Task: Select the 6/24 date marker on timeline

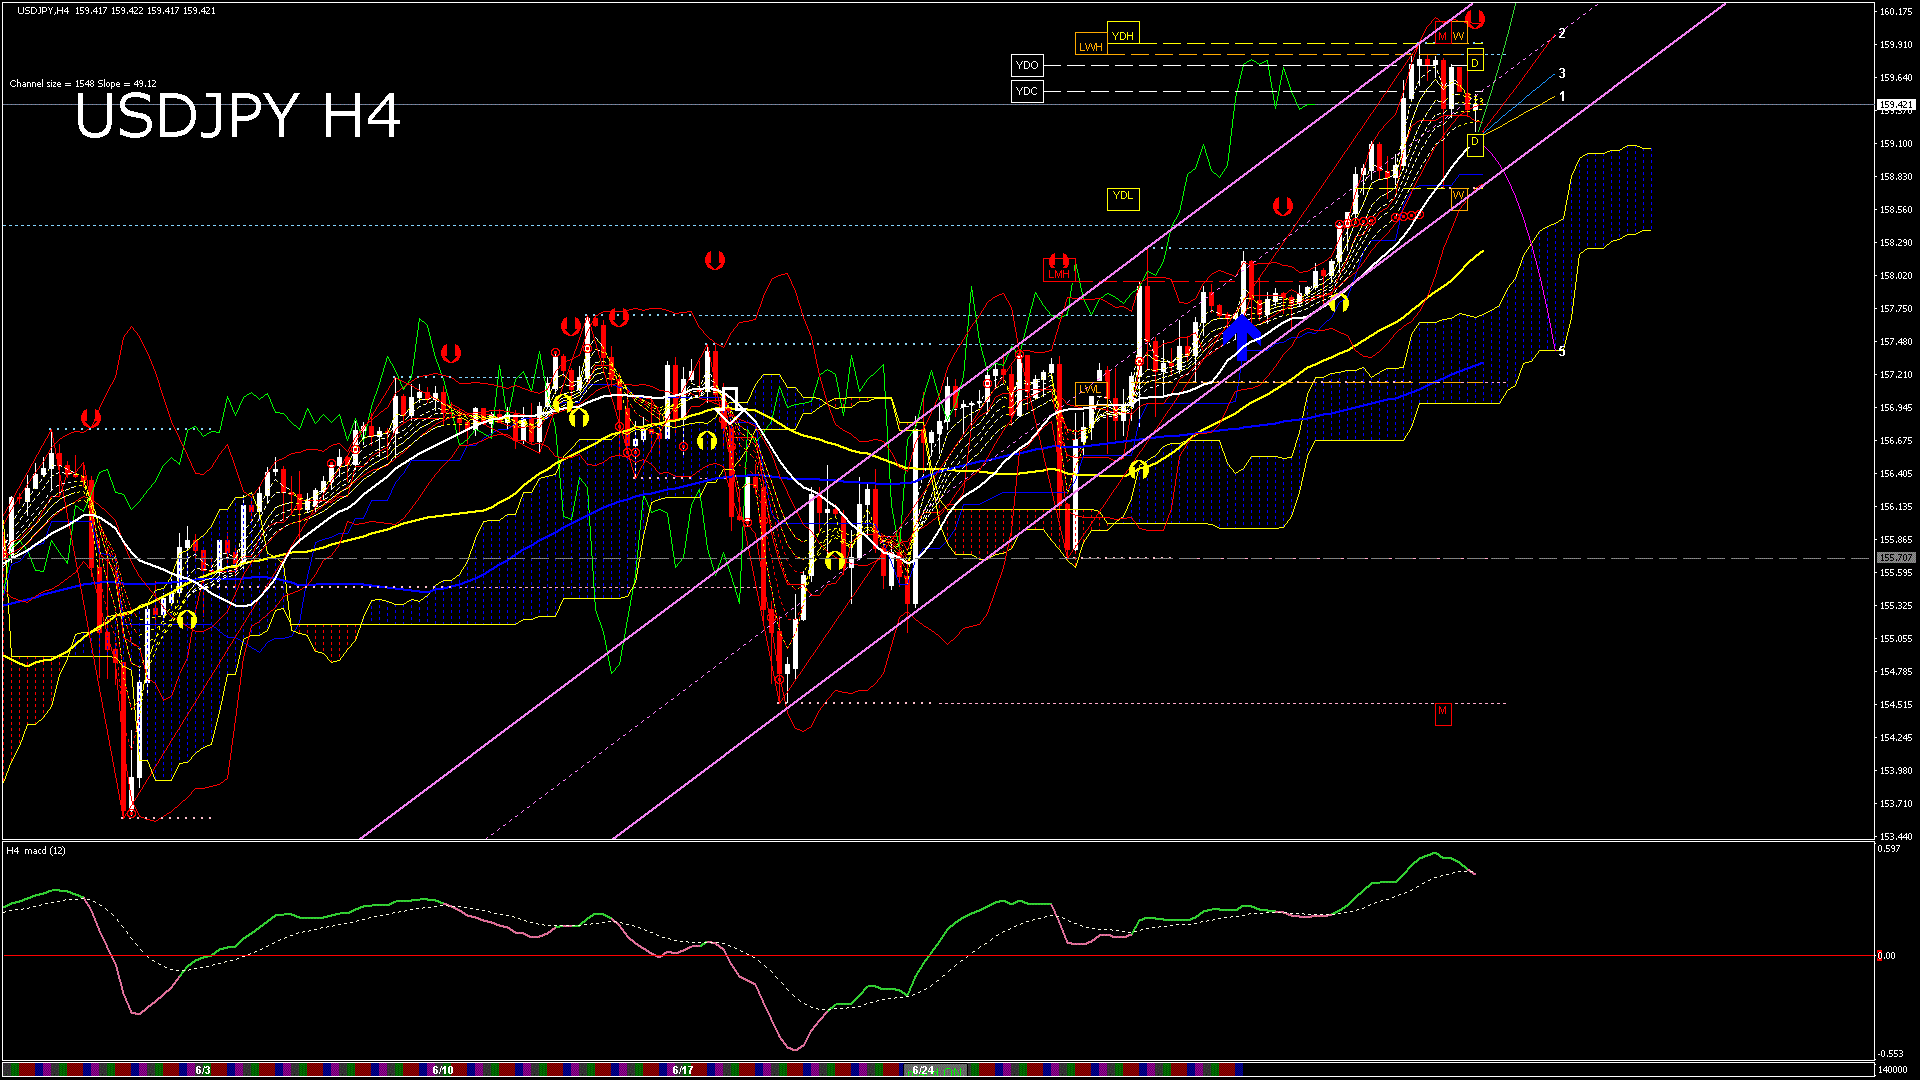Action: pyautogui.click(x=923, y=1070)
